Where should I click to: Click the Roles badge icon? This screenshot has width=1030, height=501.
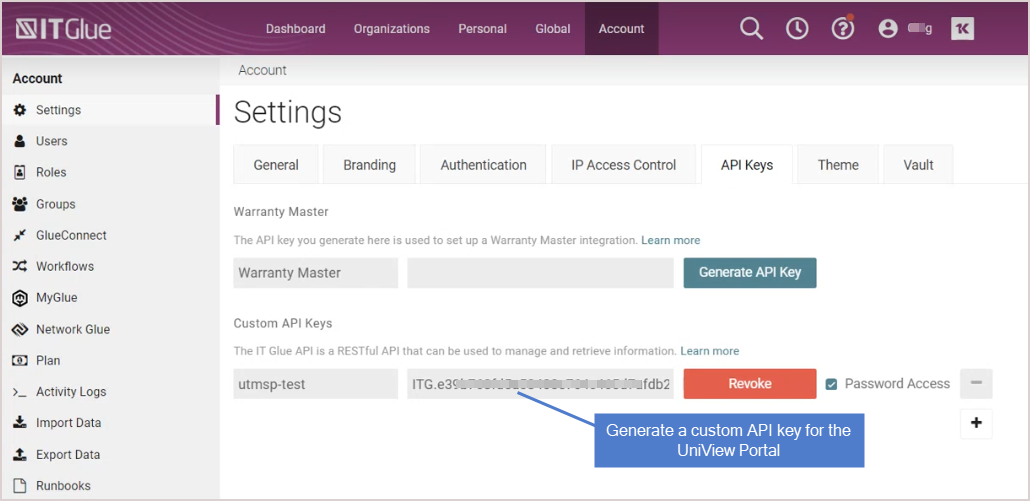pyautogui.click(x=20, y=172)
